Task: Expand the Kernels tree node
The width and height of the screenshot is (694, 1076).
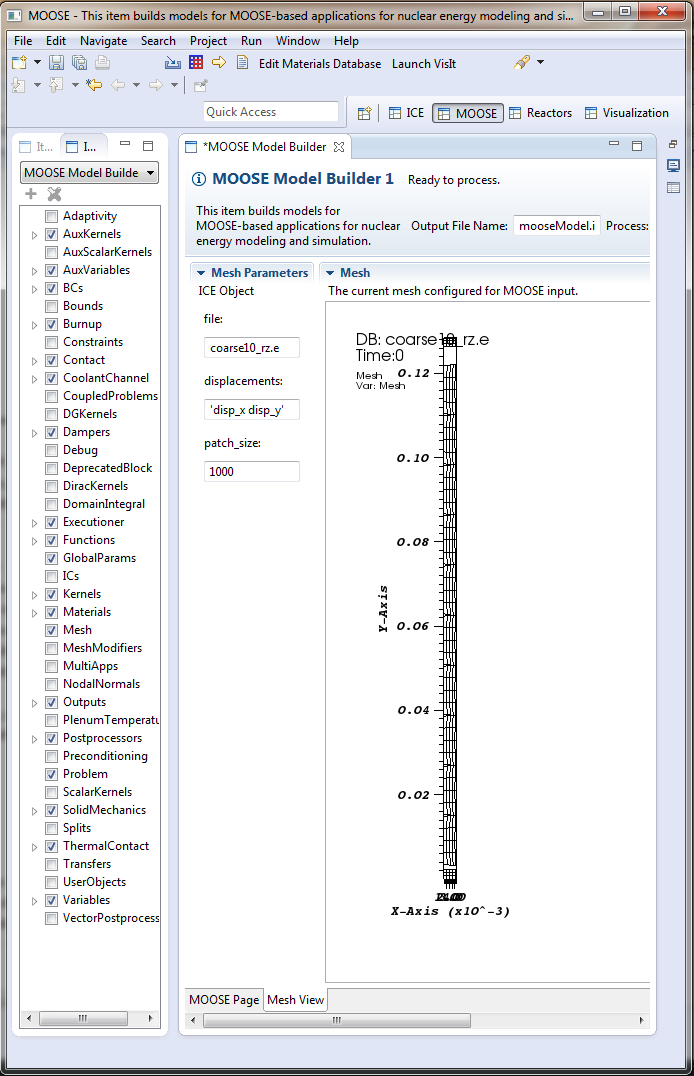Action: [34, 595]
